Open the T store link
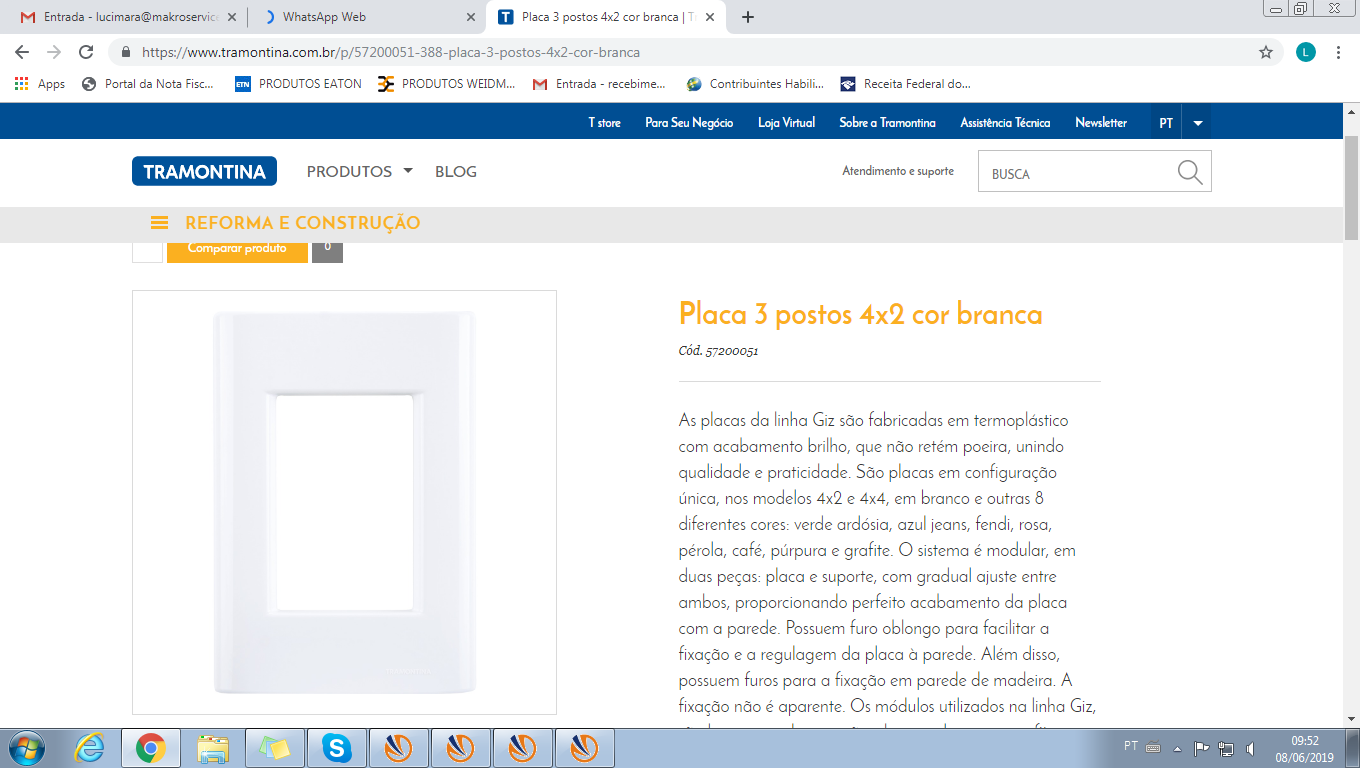 pos(604,122)
